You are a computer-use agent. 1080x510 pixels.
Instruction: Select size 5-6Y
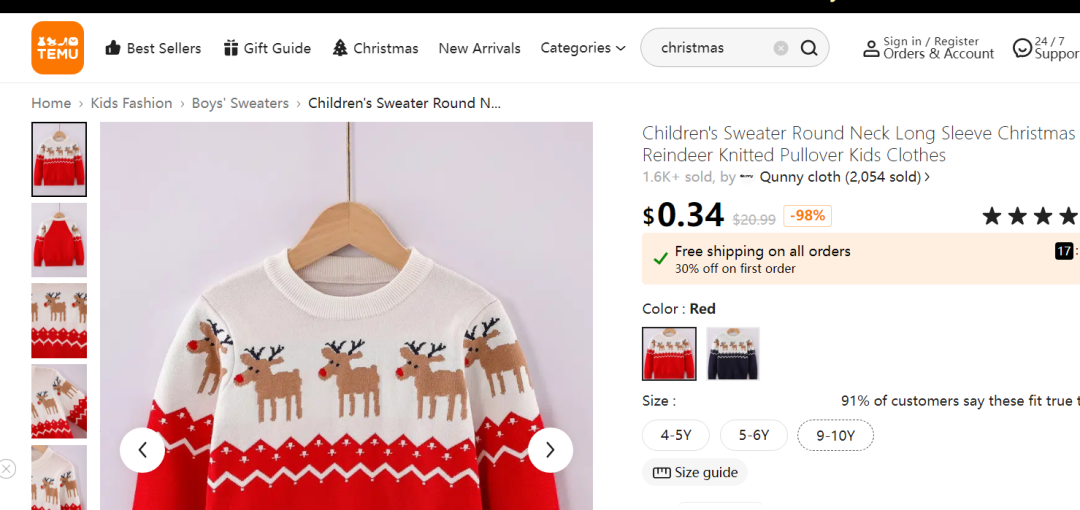tap(754, 435)
